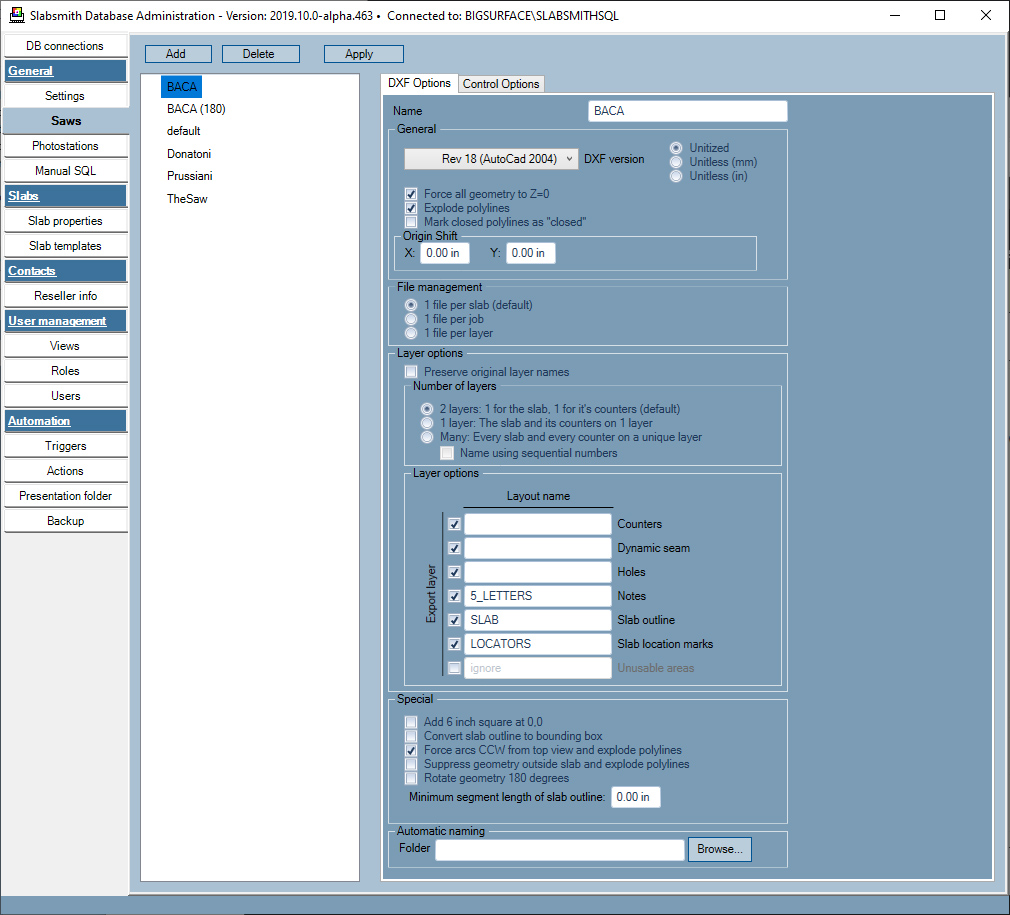Open the Users page
1010x915 pixels.
pos(65,396)
